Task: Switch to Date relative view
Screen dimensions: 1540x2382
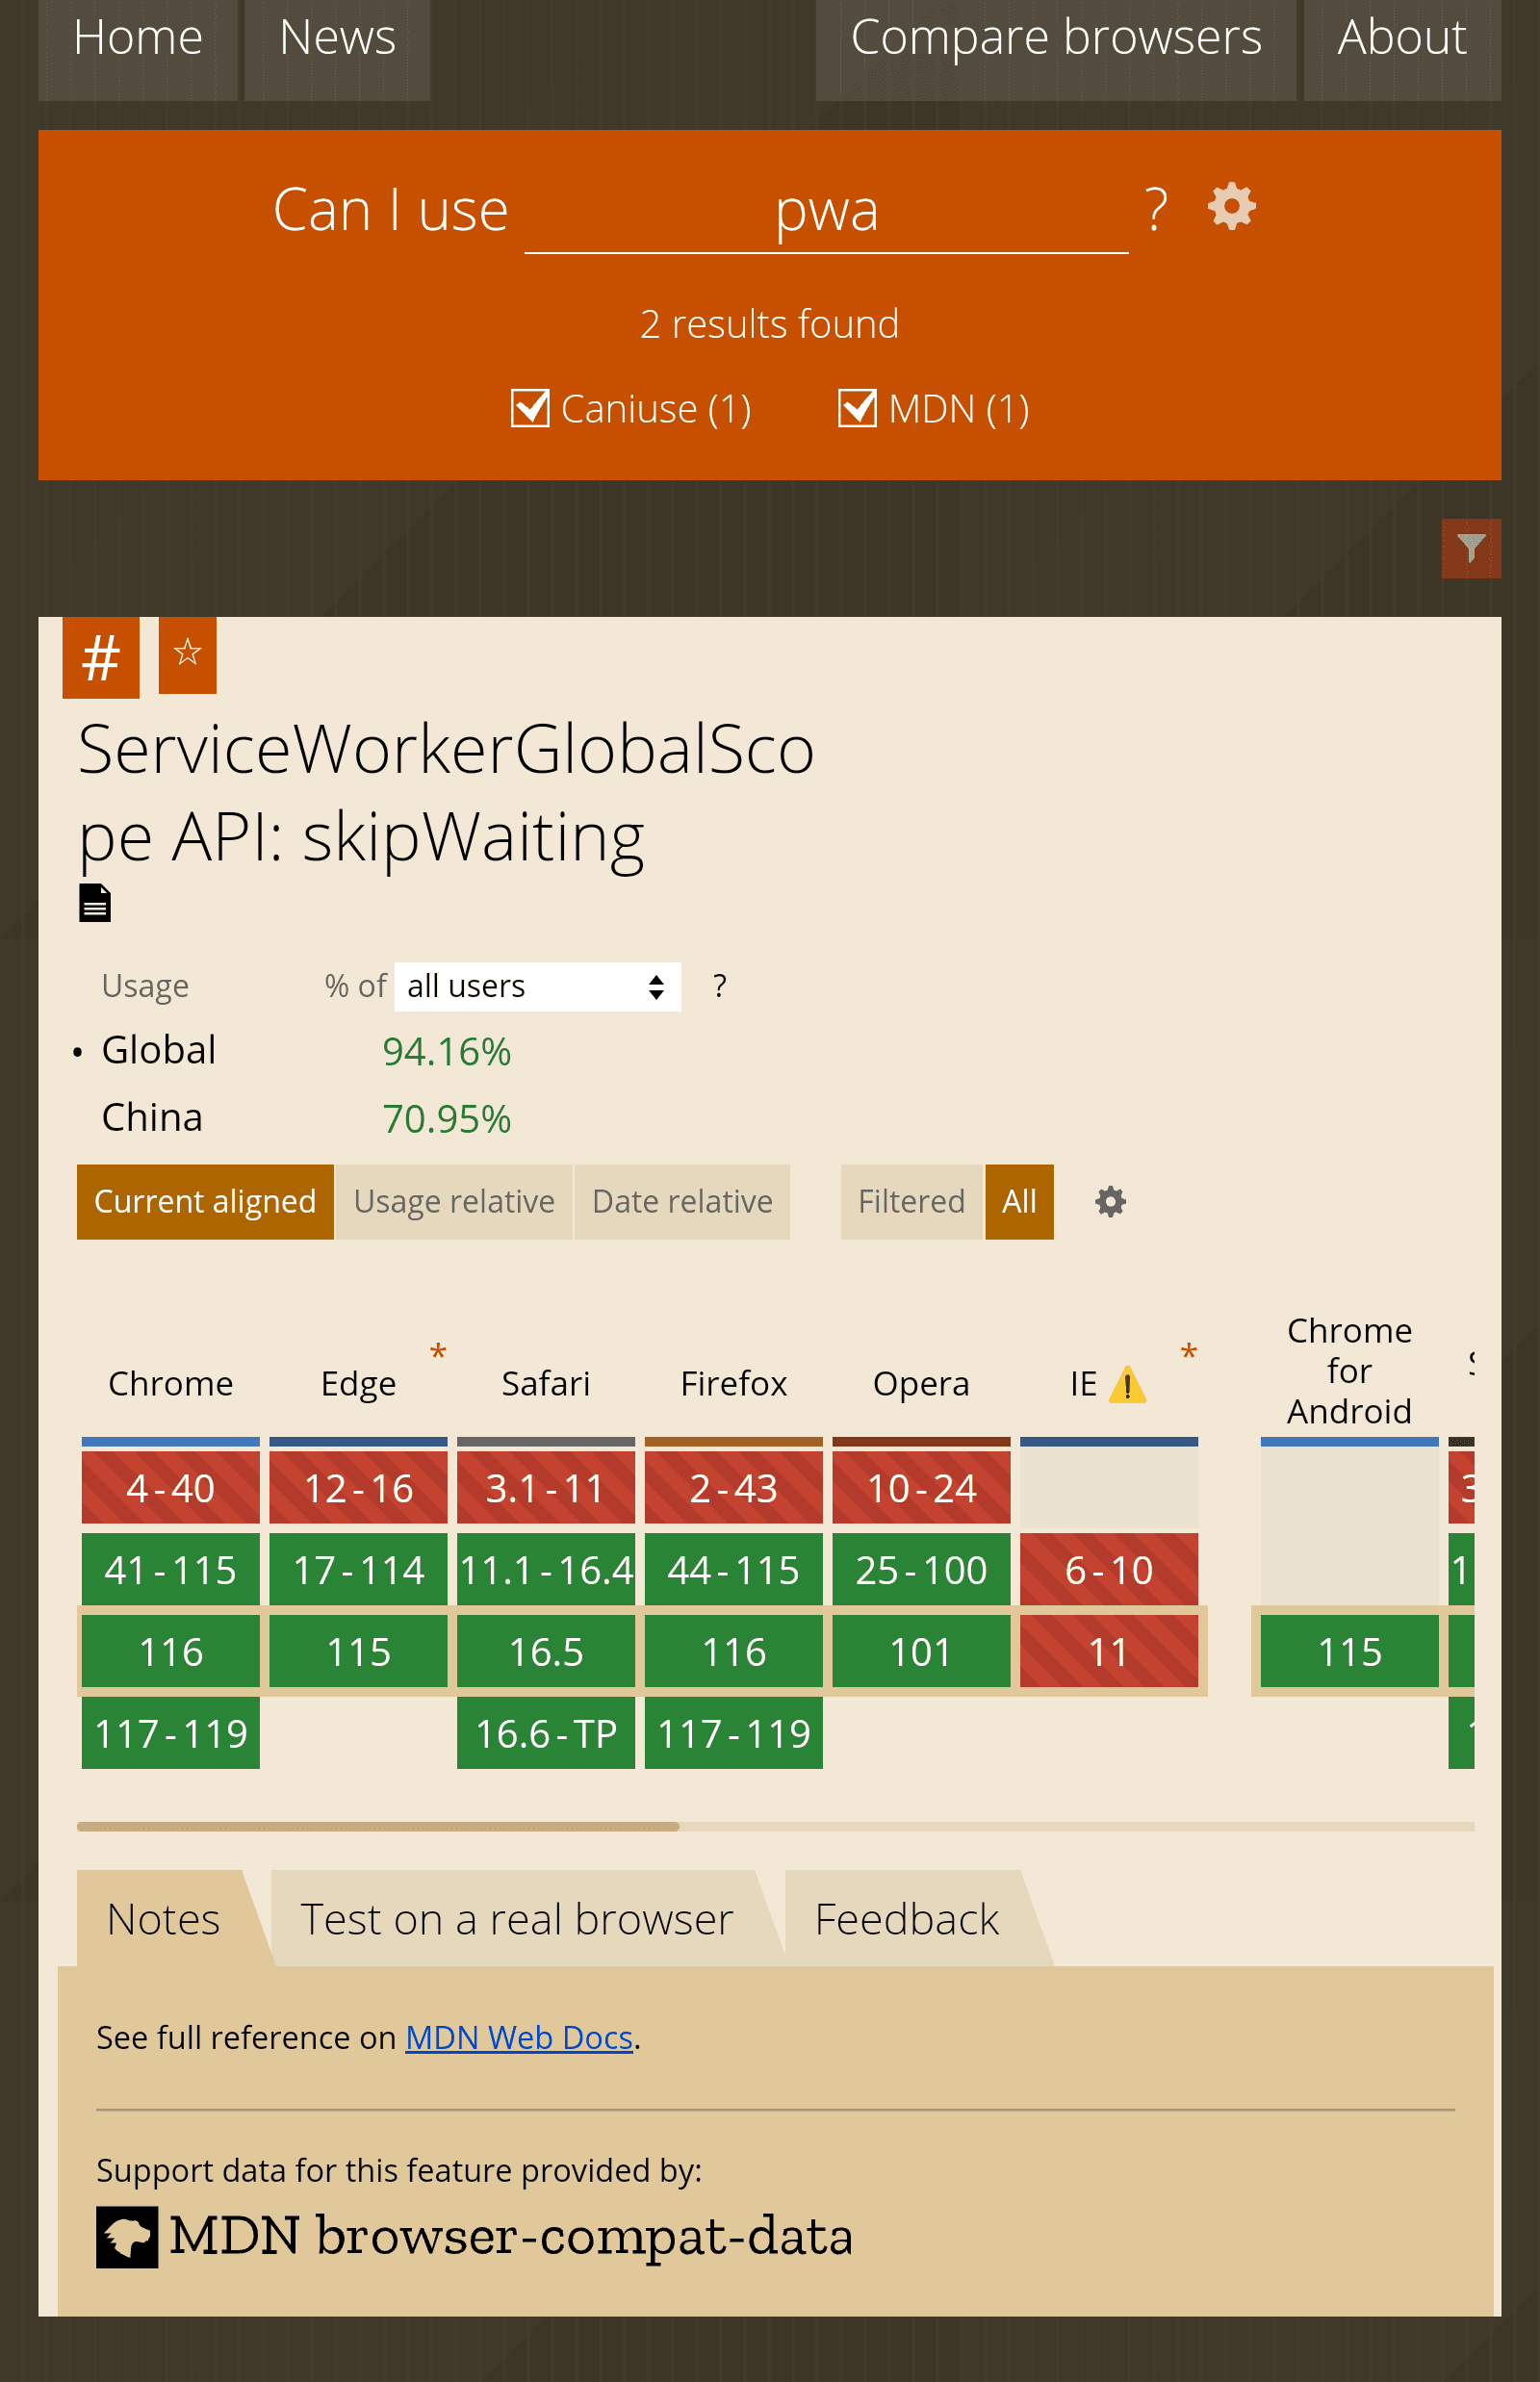Action: (x=682, y=1201)
